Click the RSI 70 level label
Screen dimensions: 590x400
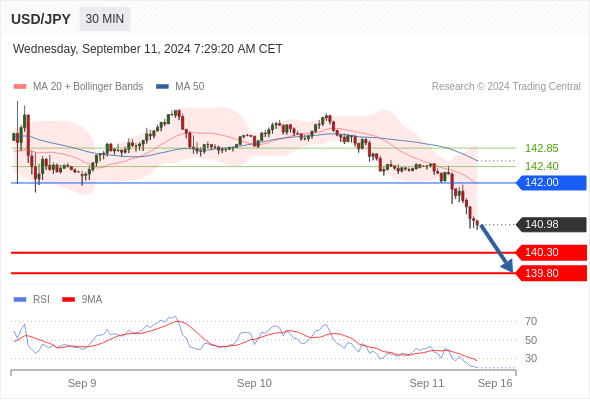(x=531, y=321)
